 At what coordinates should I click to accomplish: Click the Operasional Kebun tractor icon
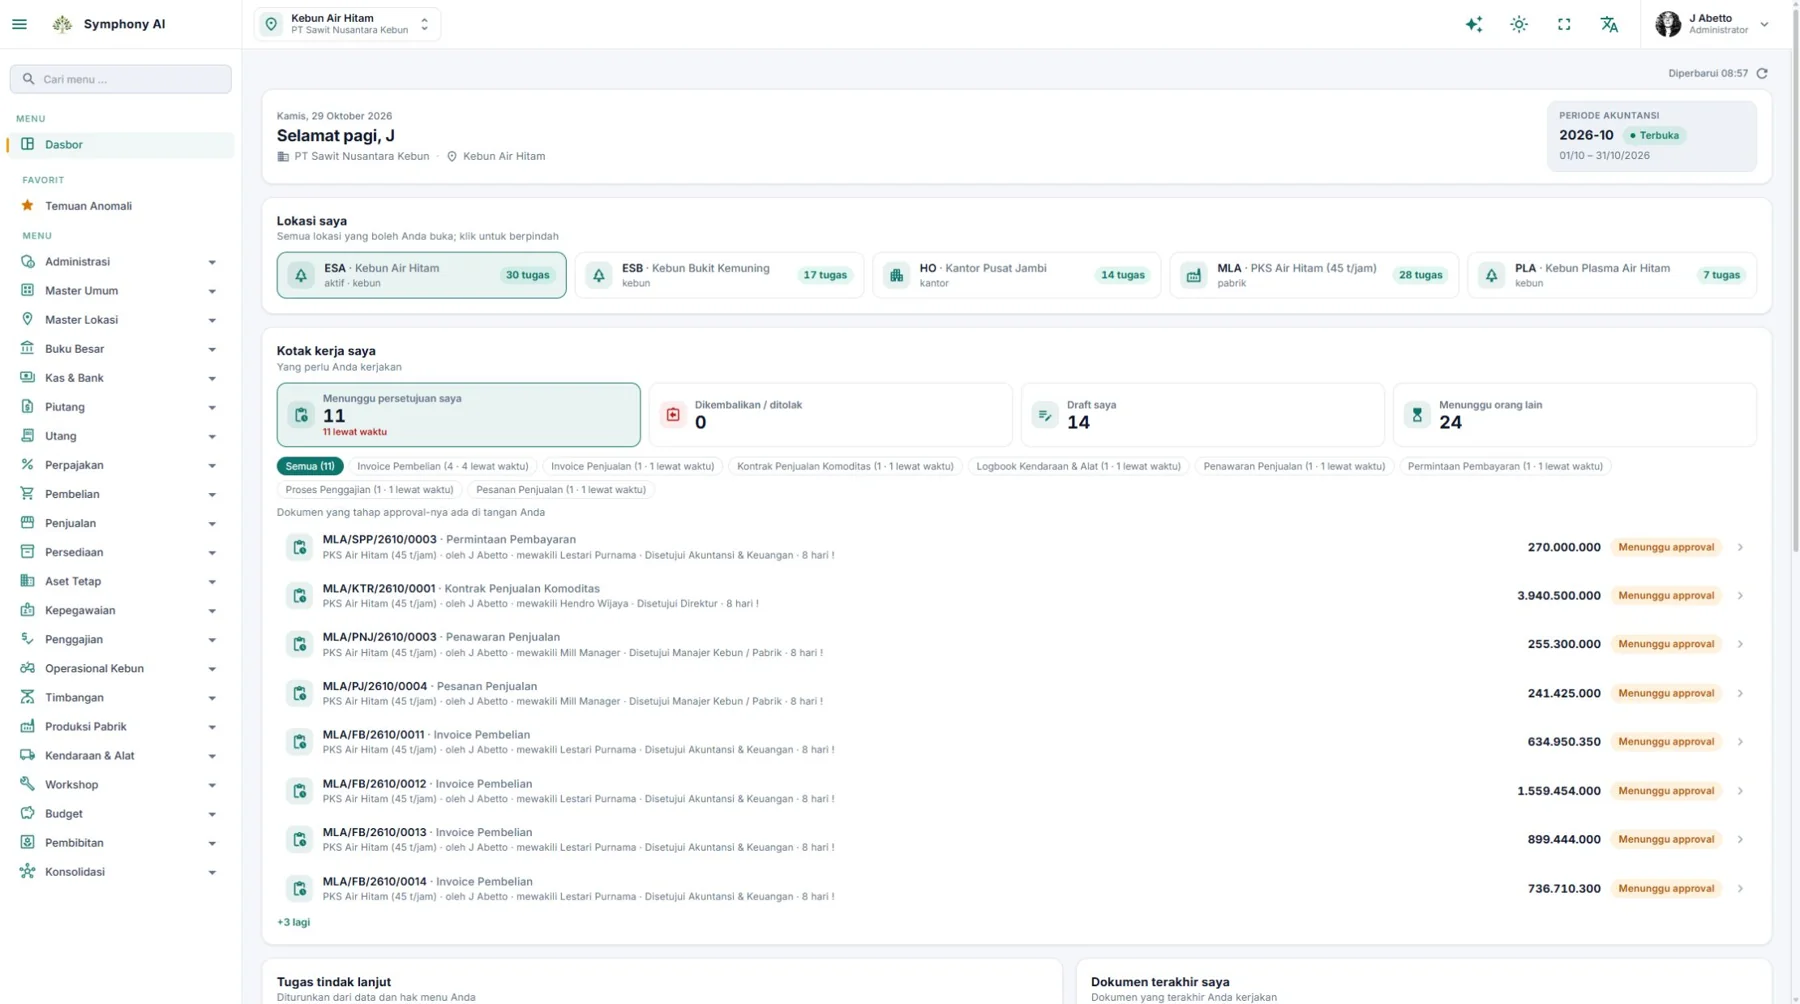pyautogui.click(x=27, y=668)
